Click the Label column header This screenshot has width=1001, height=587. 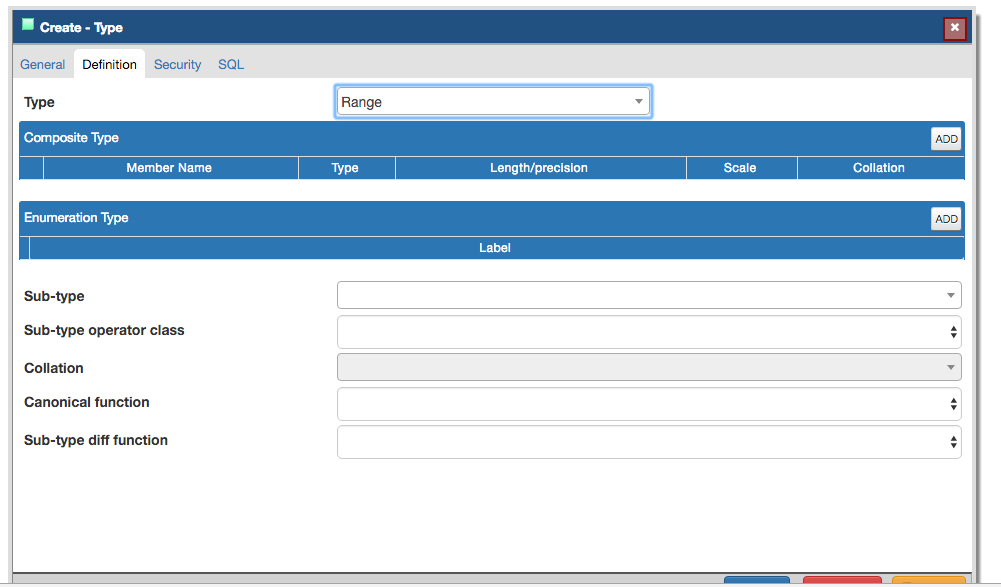[x=495, y=248]
